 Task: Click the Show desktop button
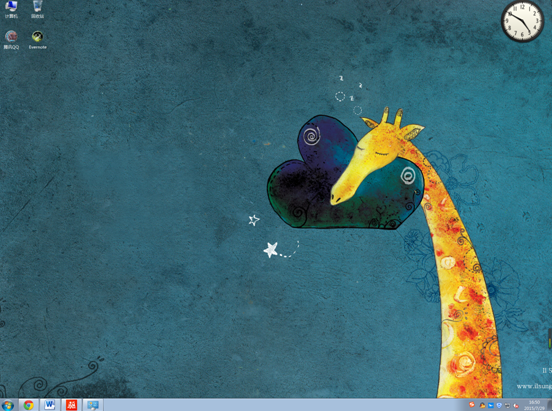tap(550, 405)
